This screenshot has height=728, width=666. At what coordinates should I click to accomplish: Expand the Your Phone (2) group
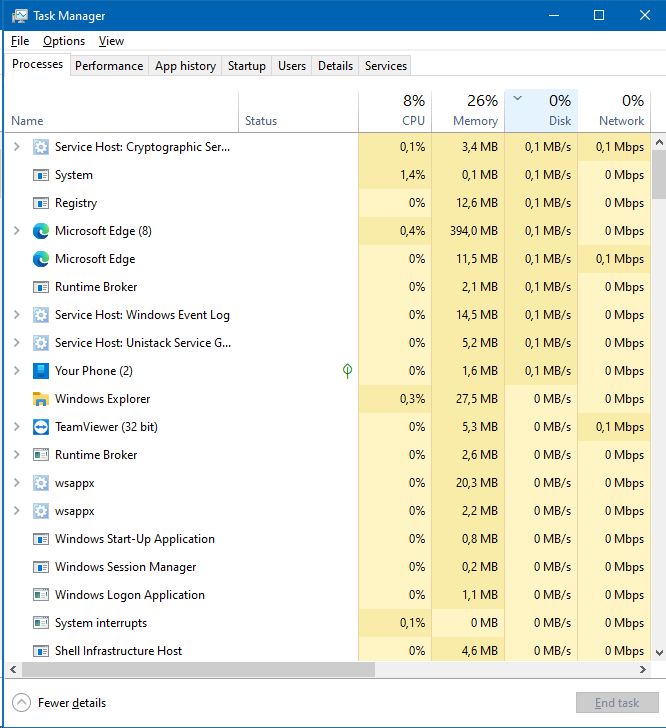point(17,370)
